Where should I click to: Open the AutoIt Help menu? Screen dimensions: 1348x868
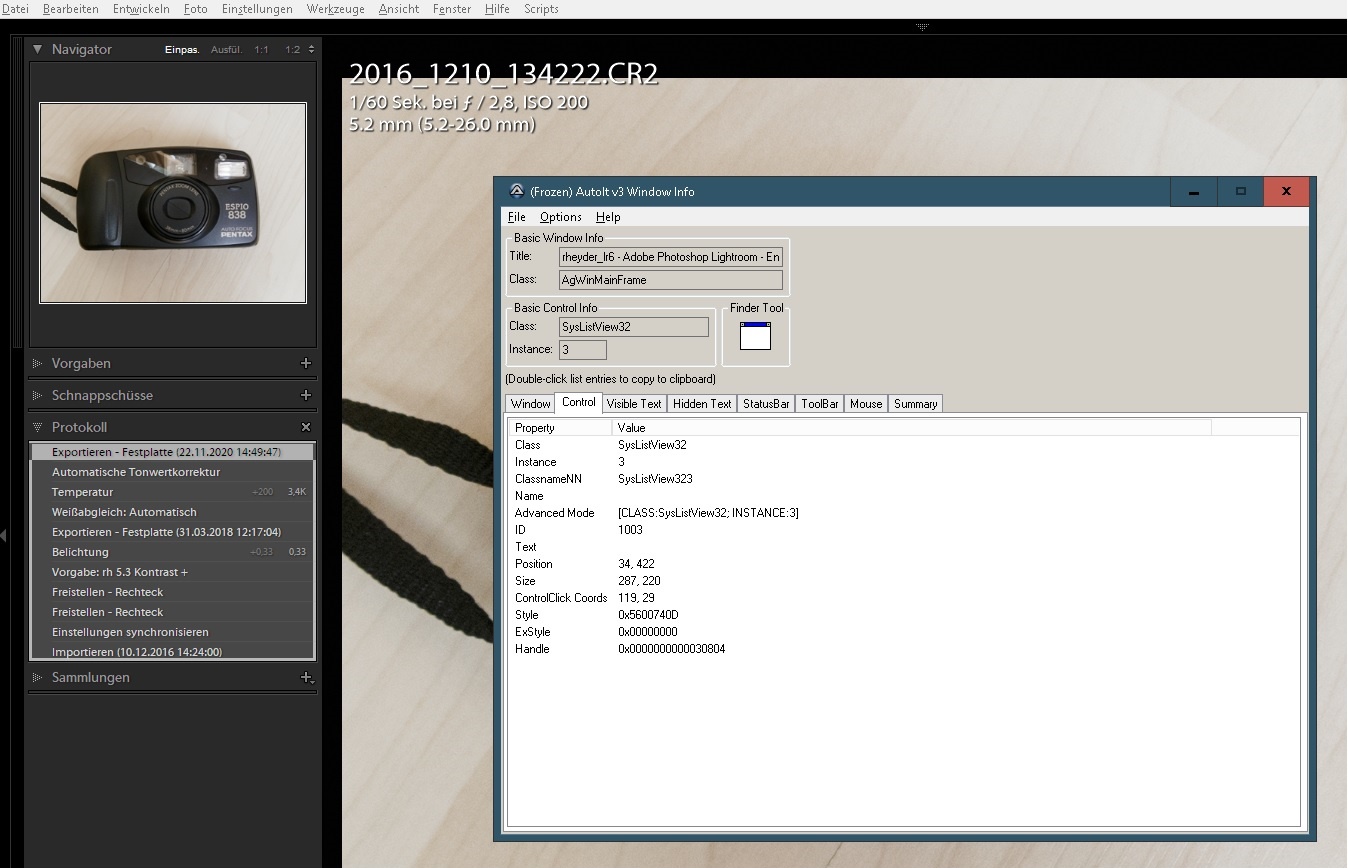tap(608, 217)
